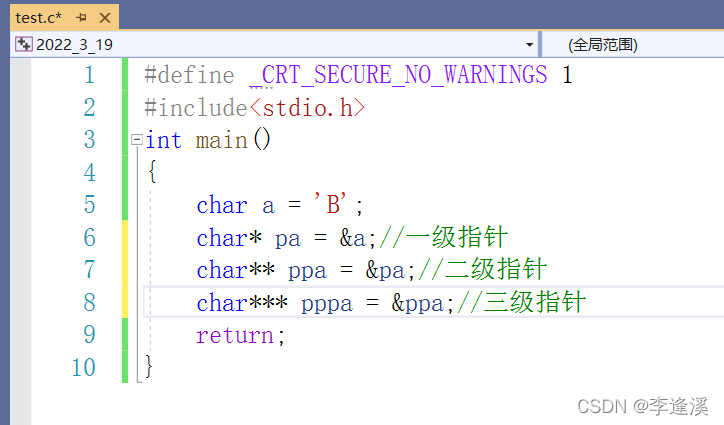This screenshot has width=724, height=425.
Task: Click the #include directive on line 2
Action: tap(196, 108)
